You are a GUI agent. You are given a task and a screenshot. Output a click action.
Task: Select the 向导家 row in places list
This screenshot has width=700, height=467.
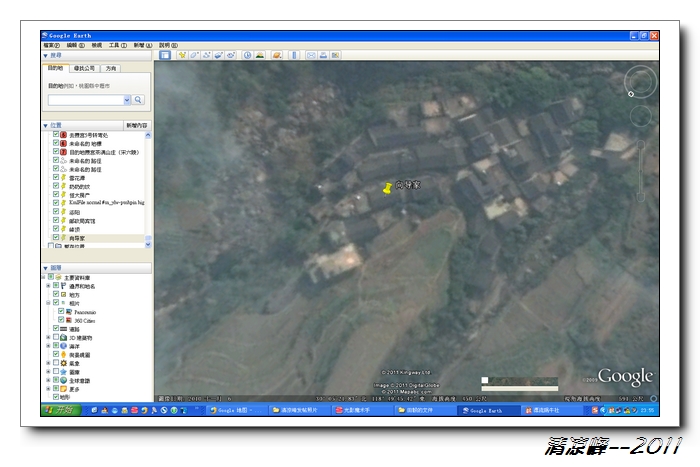coord(98,238)
